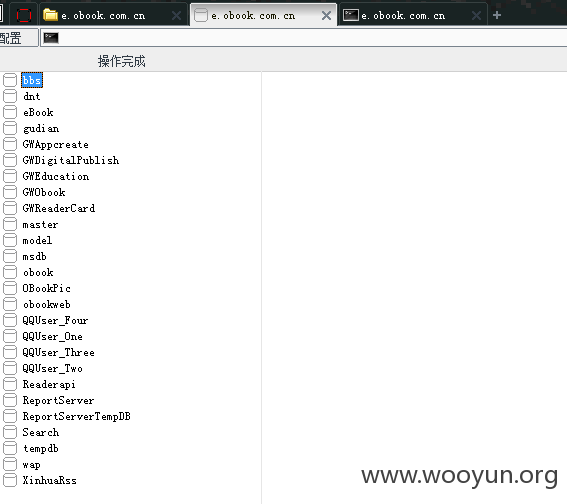Close the terminal e.obook.com.cn tab

click(476, 16)
